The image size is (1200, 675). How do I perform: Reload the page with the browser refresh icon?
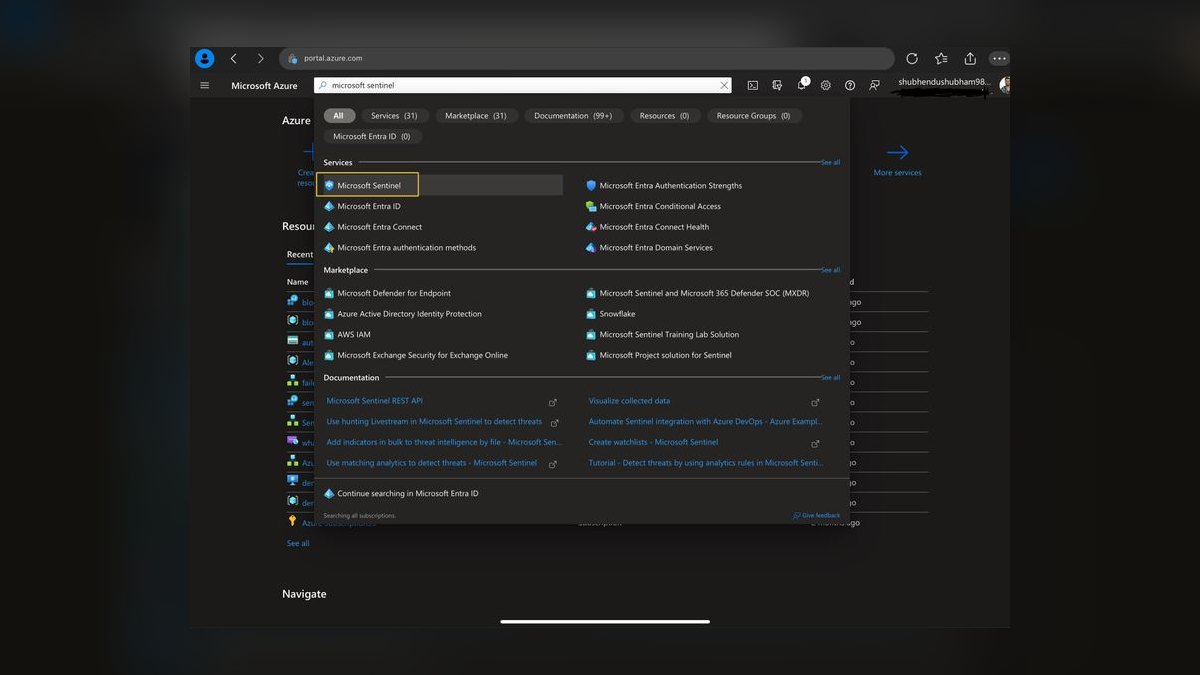(x=912, y=58)
